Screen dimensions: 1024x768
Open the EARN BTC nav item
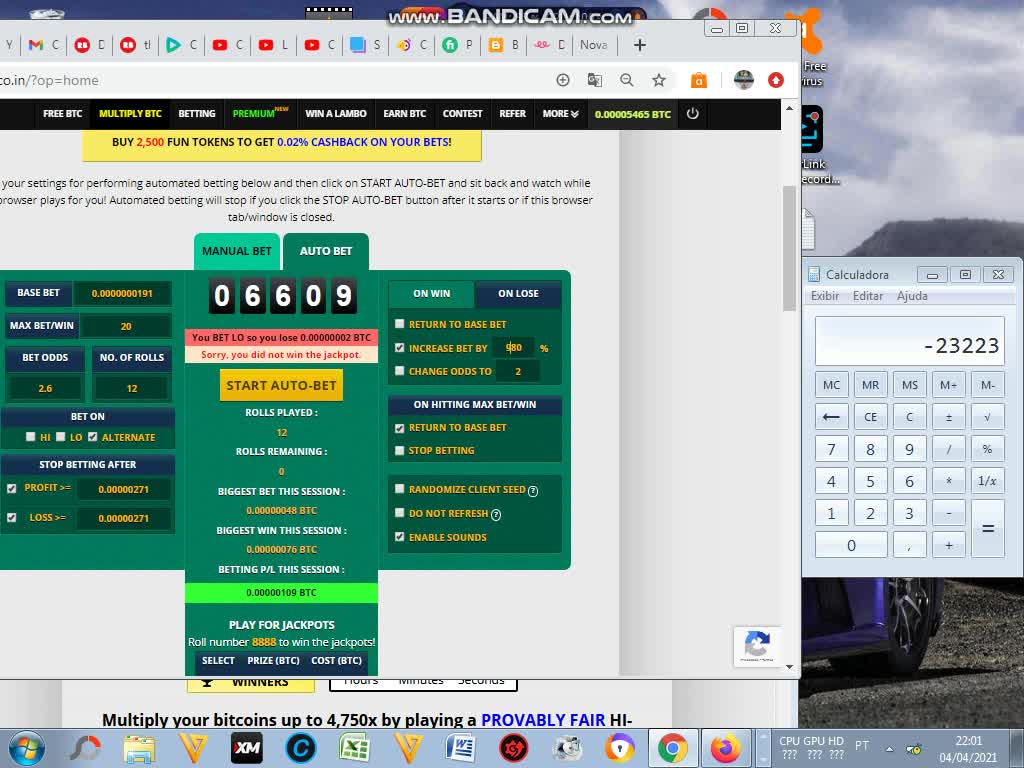(x=404, y=114)
